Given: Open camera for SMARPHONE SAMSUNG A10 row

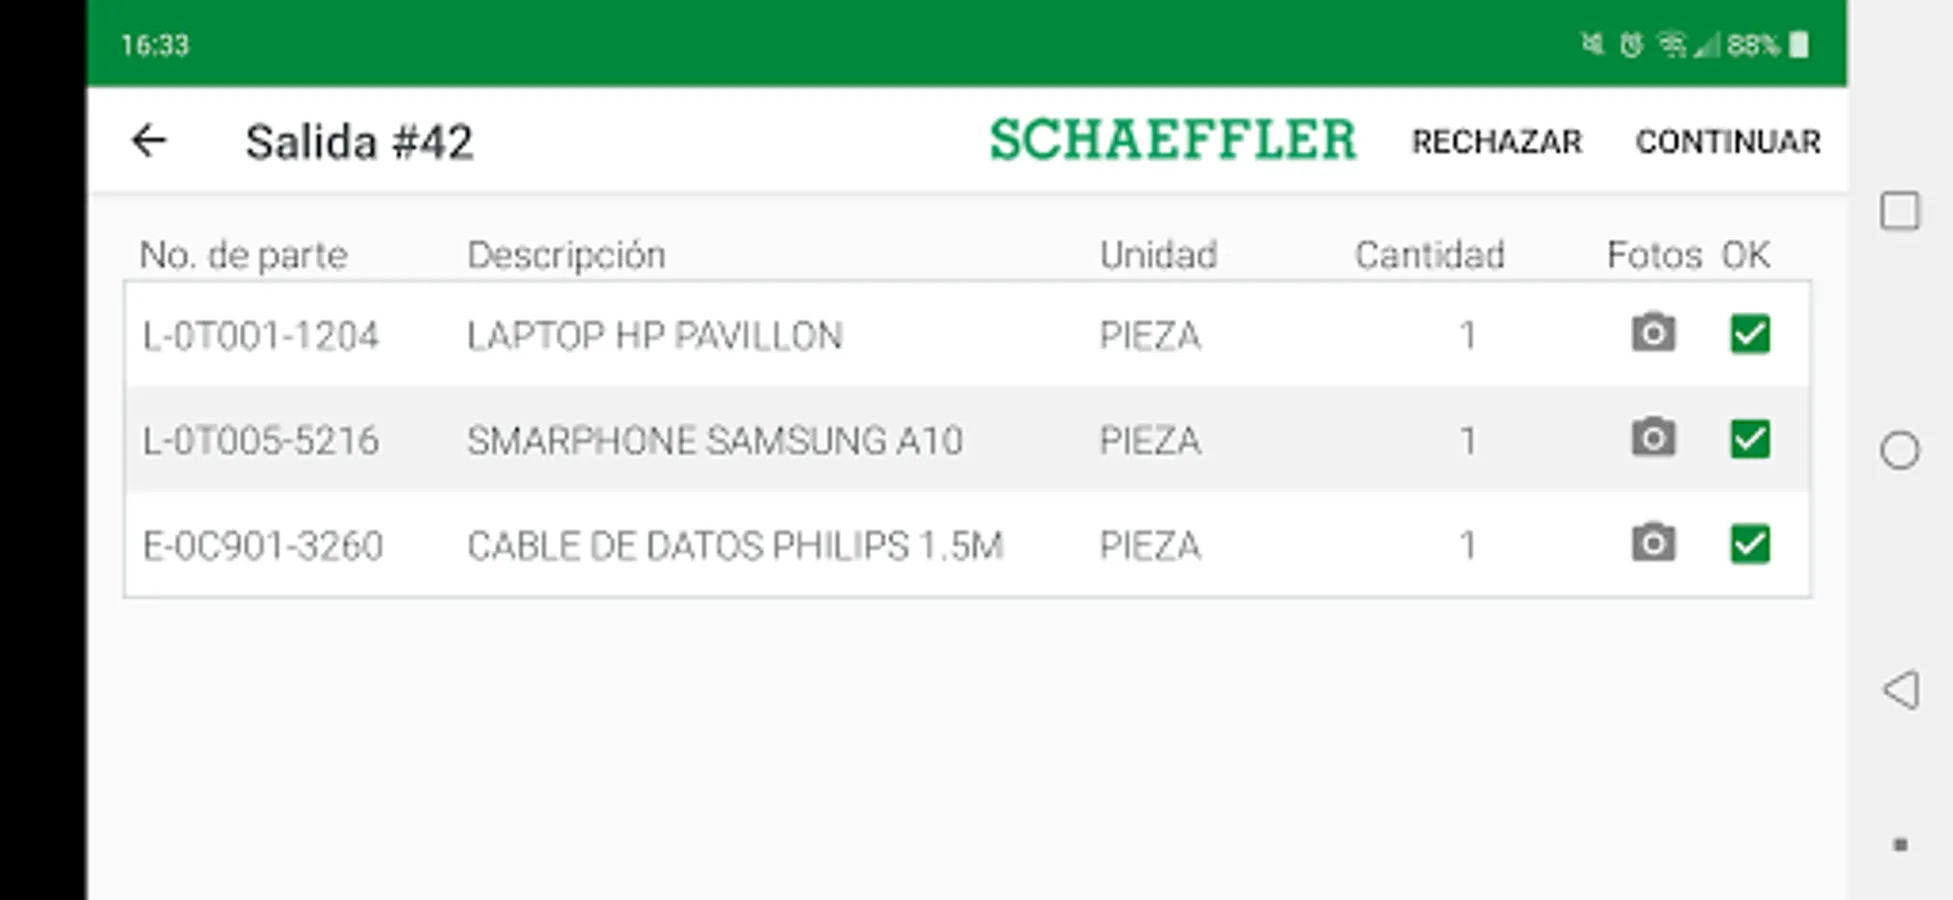Looking at the screenshot, I should [1653, 438].
